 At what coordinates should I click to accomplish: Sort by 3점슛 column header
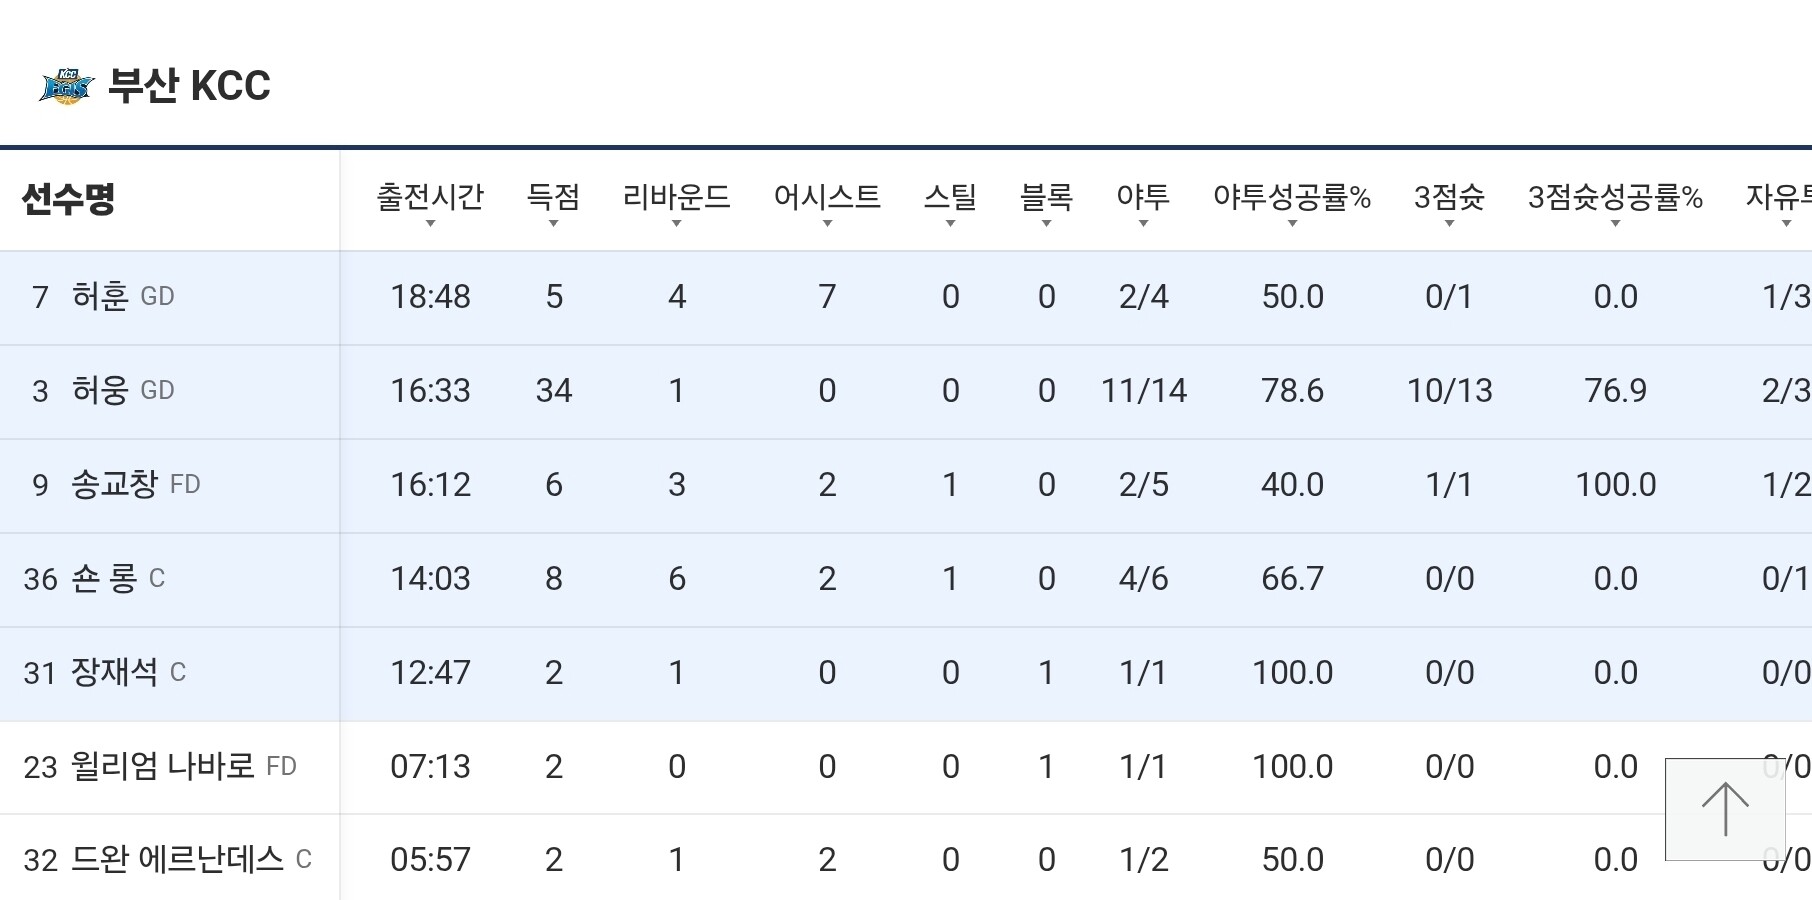click(x=1449, y=198)
